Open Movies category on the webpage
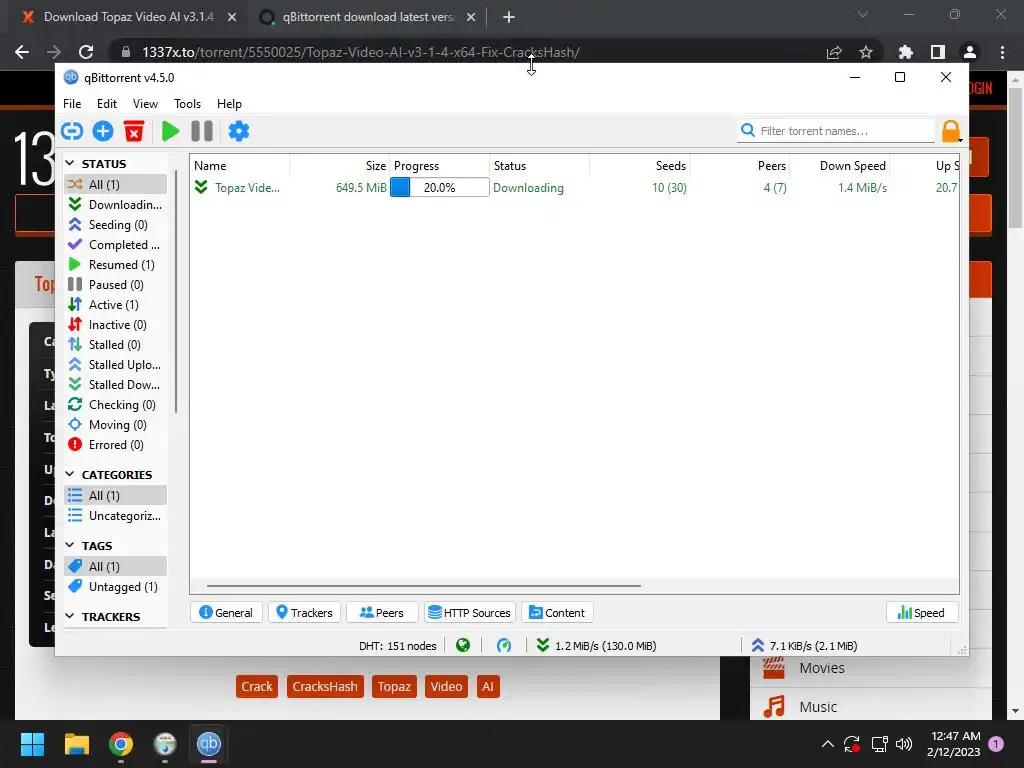Screen dimensions: 1024x768 pyautogui.click(x=822, y=668)
